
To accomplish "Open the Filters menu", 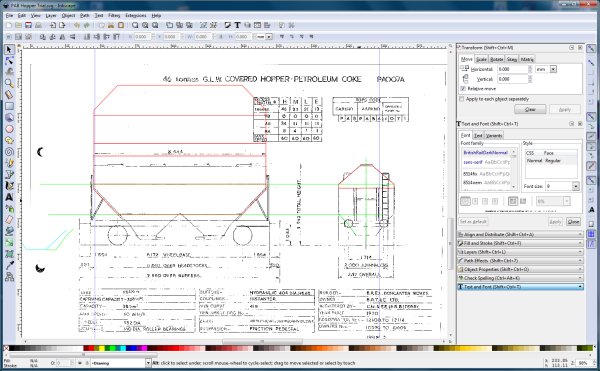I will [114, 16].
